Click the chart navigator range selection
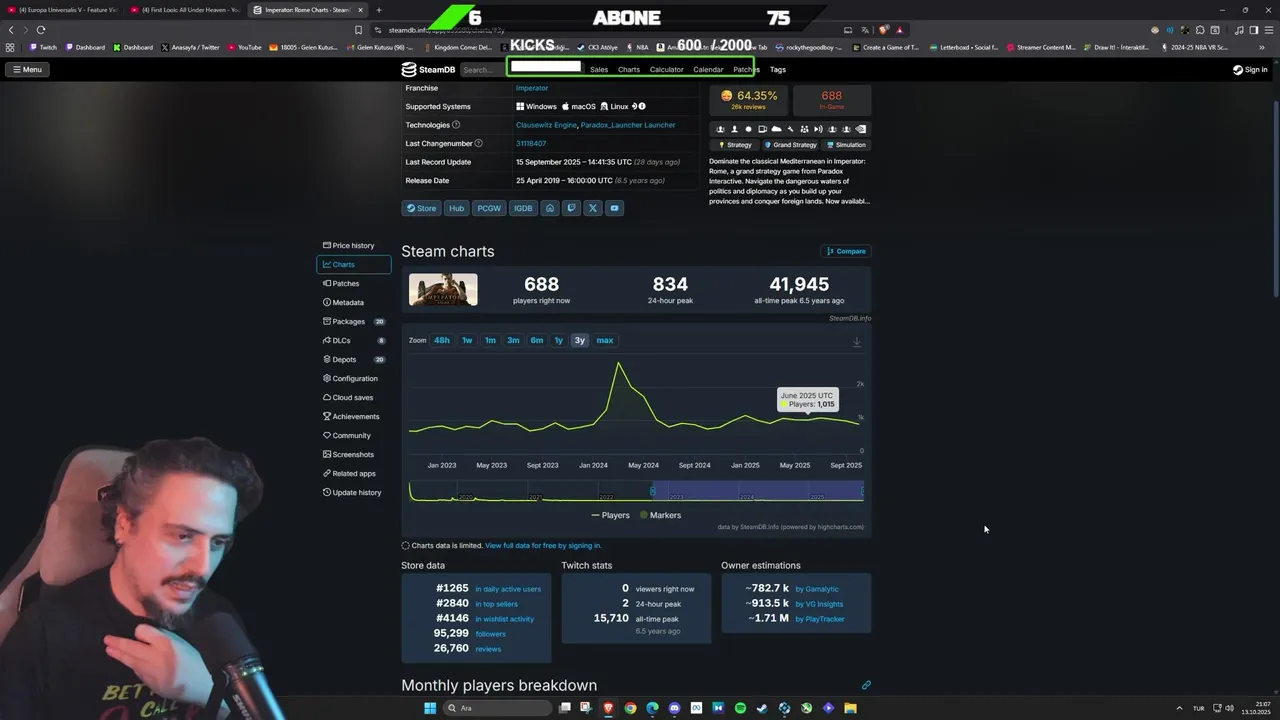 (x=757, y=491)
